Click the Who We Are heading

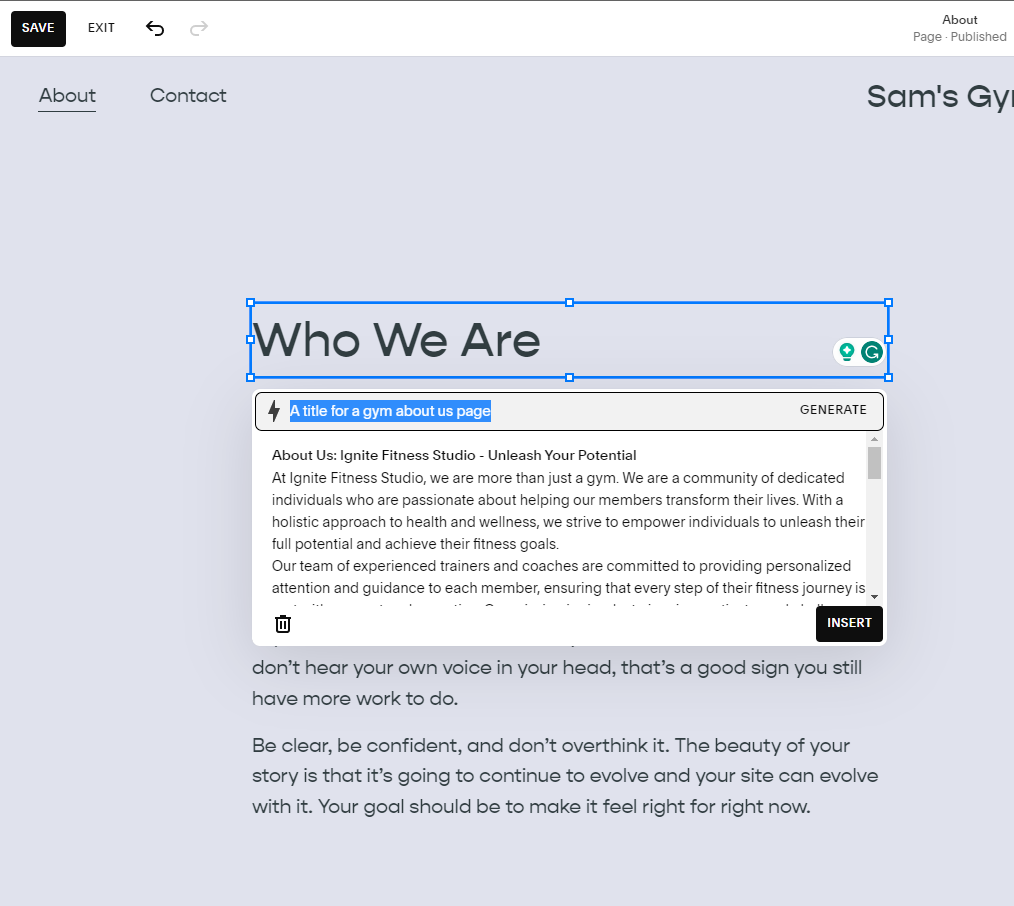click(x=396, y=340)
